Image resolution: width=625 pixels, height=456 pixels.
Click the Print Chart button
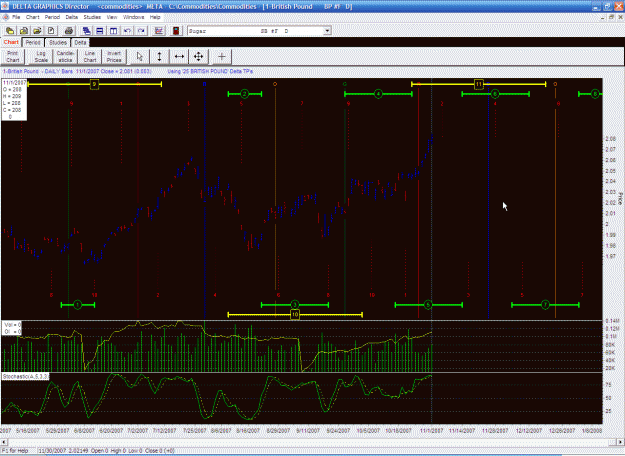13,57
